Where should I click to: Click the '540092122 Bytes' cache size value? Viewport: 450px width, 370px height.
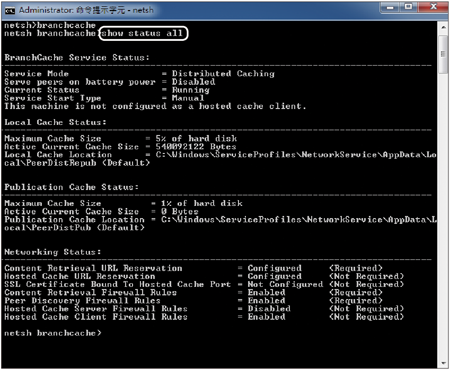coord(196,147)
